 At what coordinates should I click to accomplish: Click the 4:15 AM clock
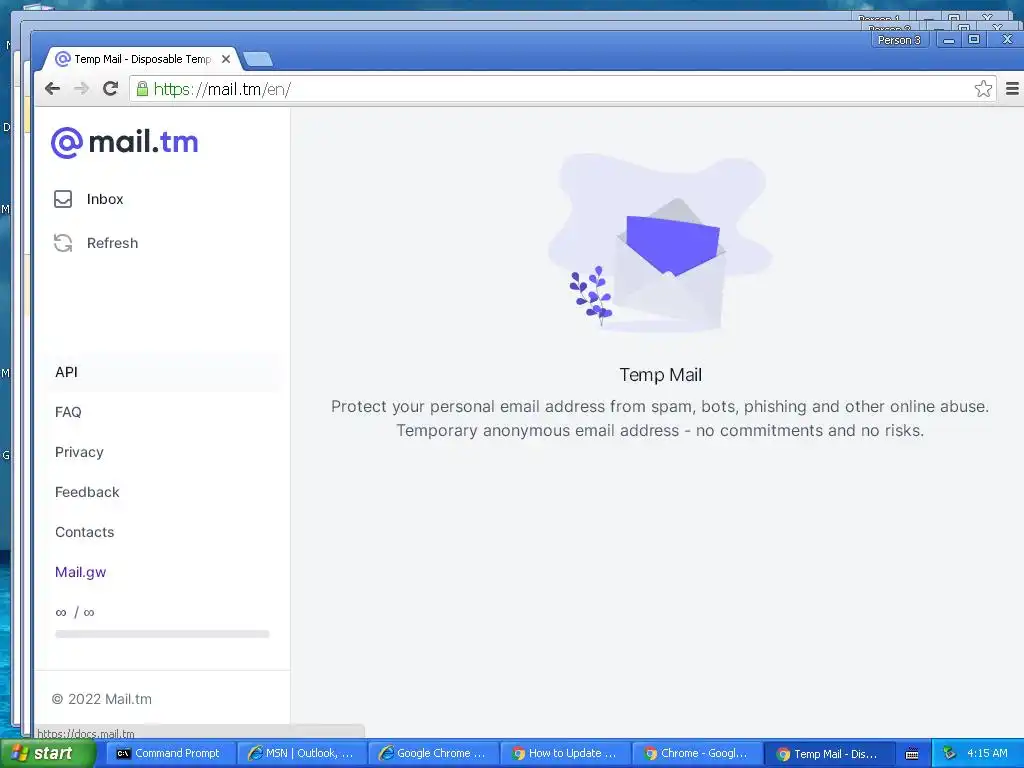click(x=987, y=753)
